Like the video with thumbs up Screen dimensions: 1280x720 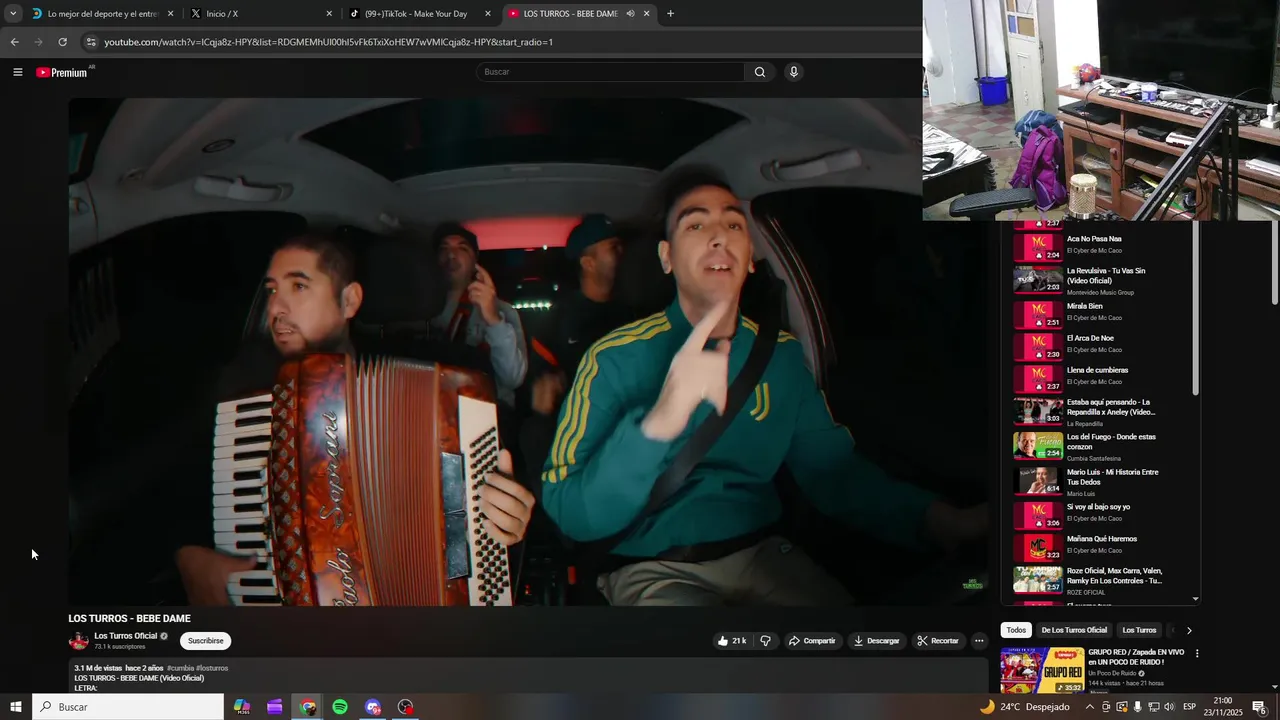pyautogui.click(x=732, y=641)
